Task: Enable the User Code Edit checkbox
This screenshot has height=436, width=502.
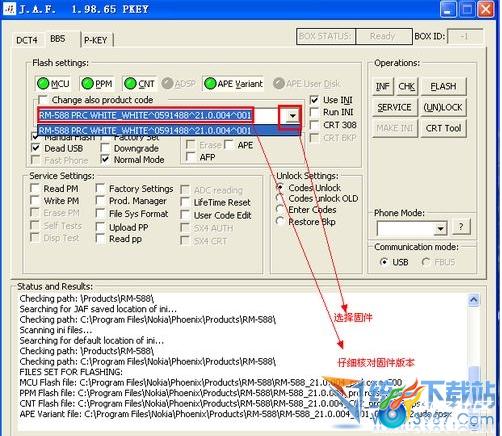Action: click(185, 215)
